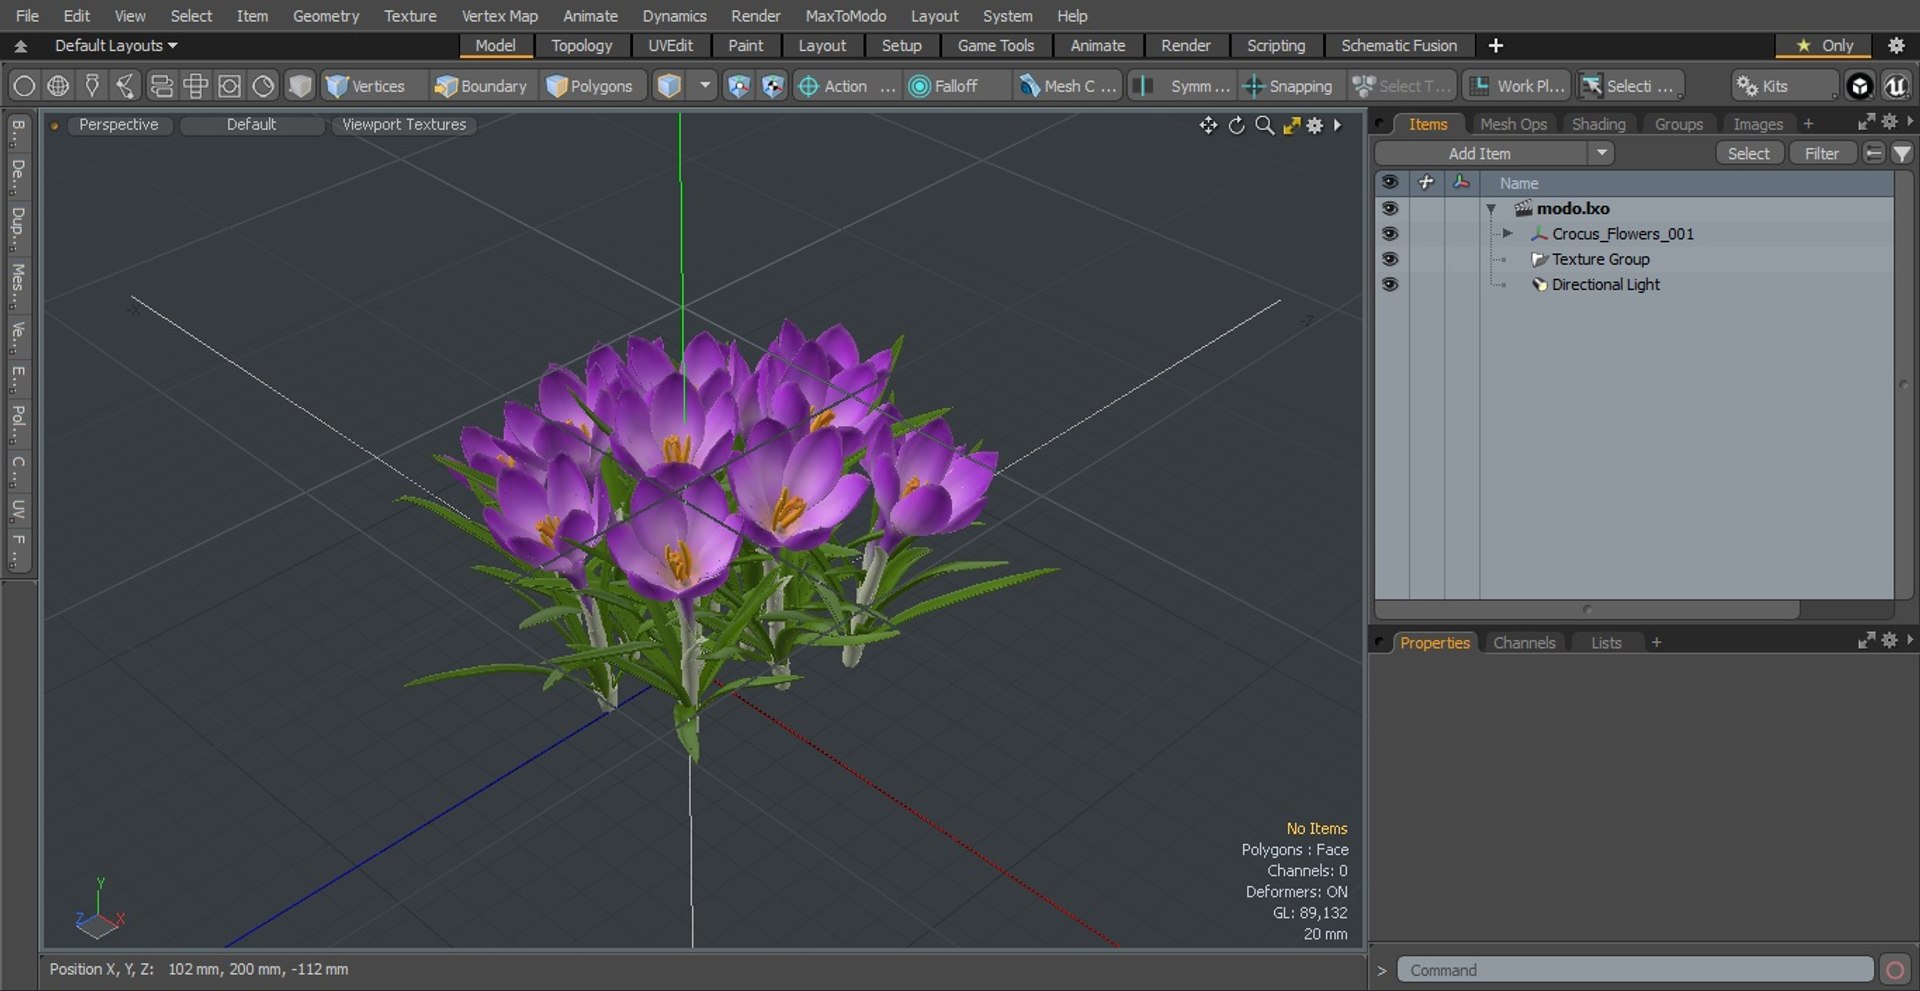Click the Boundary selection button
This screenshot has width=1920, height=991.
[x=480, y=86]
